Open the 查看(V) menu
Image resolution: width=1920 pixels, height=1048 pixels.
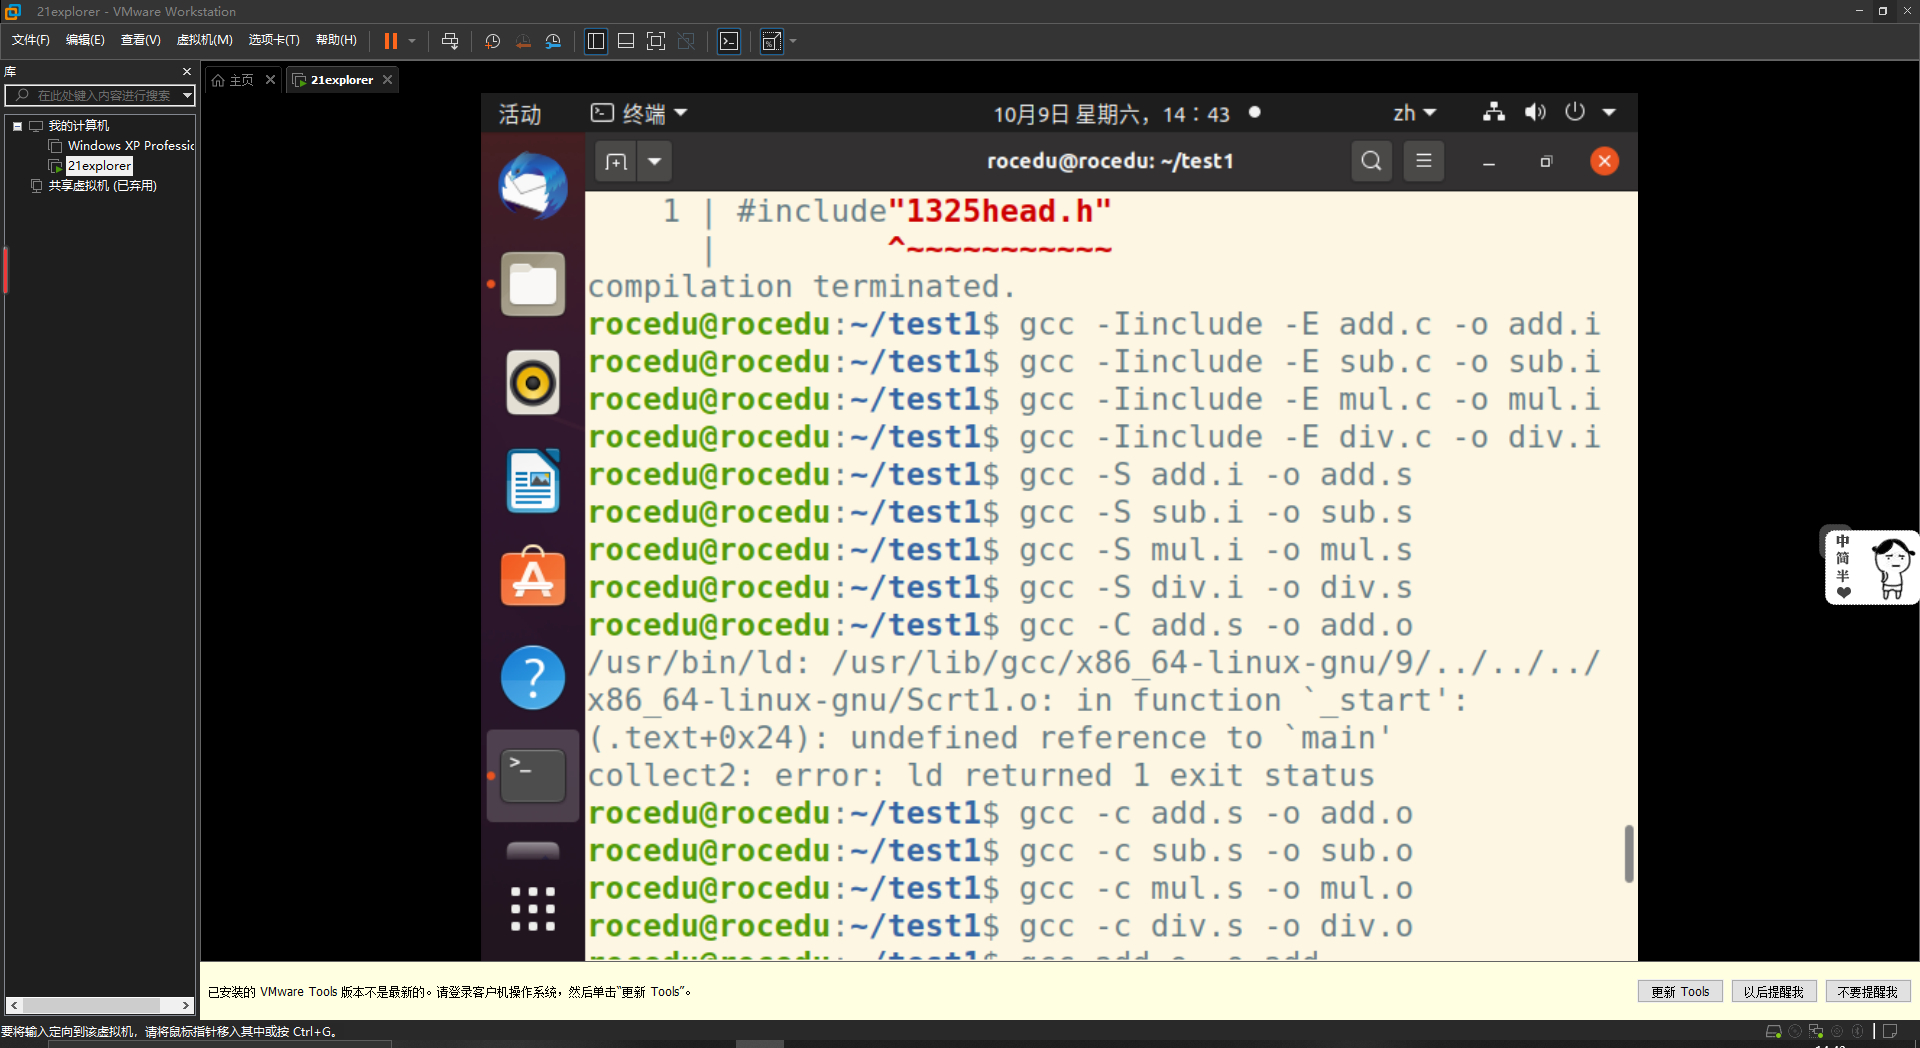tap(140, 40)
